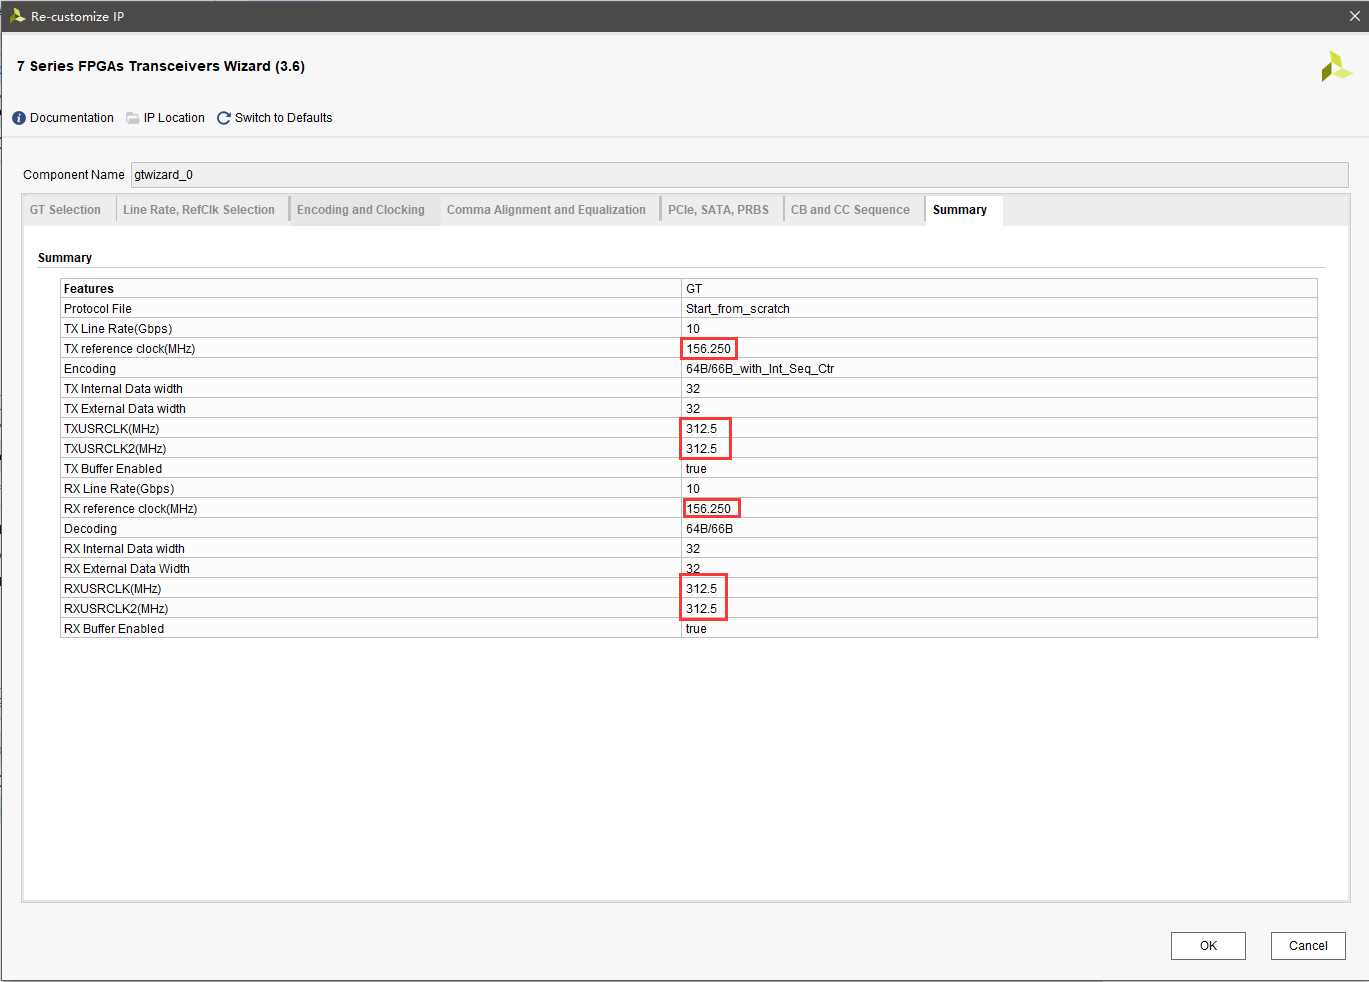Close the Re-customize IP dialog

pos(1355,16)
